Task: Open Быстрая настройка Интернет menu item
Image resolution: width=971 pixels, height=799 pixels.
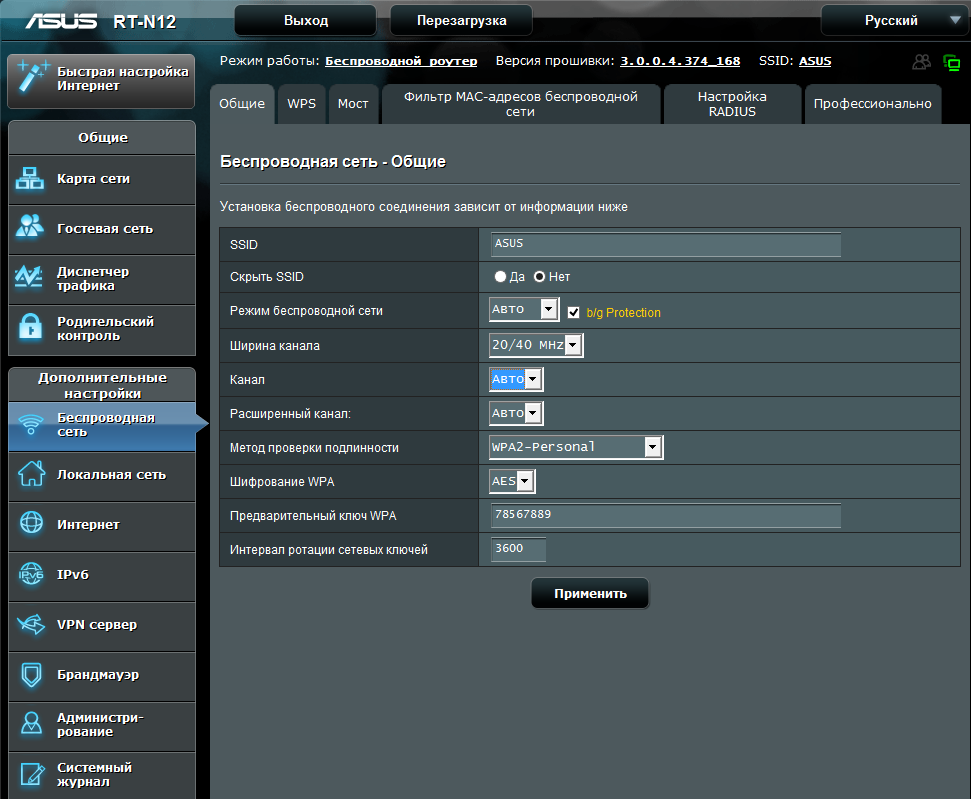Action: point(102,81)
